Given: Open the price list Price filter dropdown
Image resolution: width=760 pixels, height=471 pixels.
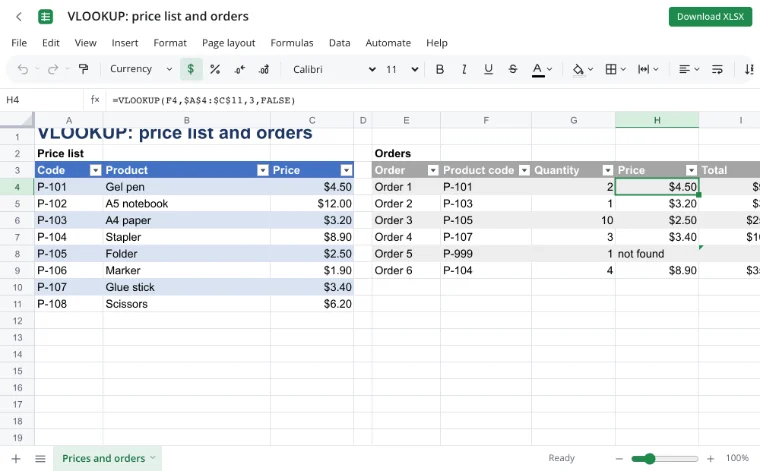Looking at the screenshot, I should (346, 170).
